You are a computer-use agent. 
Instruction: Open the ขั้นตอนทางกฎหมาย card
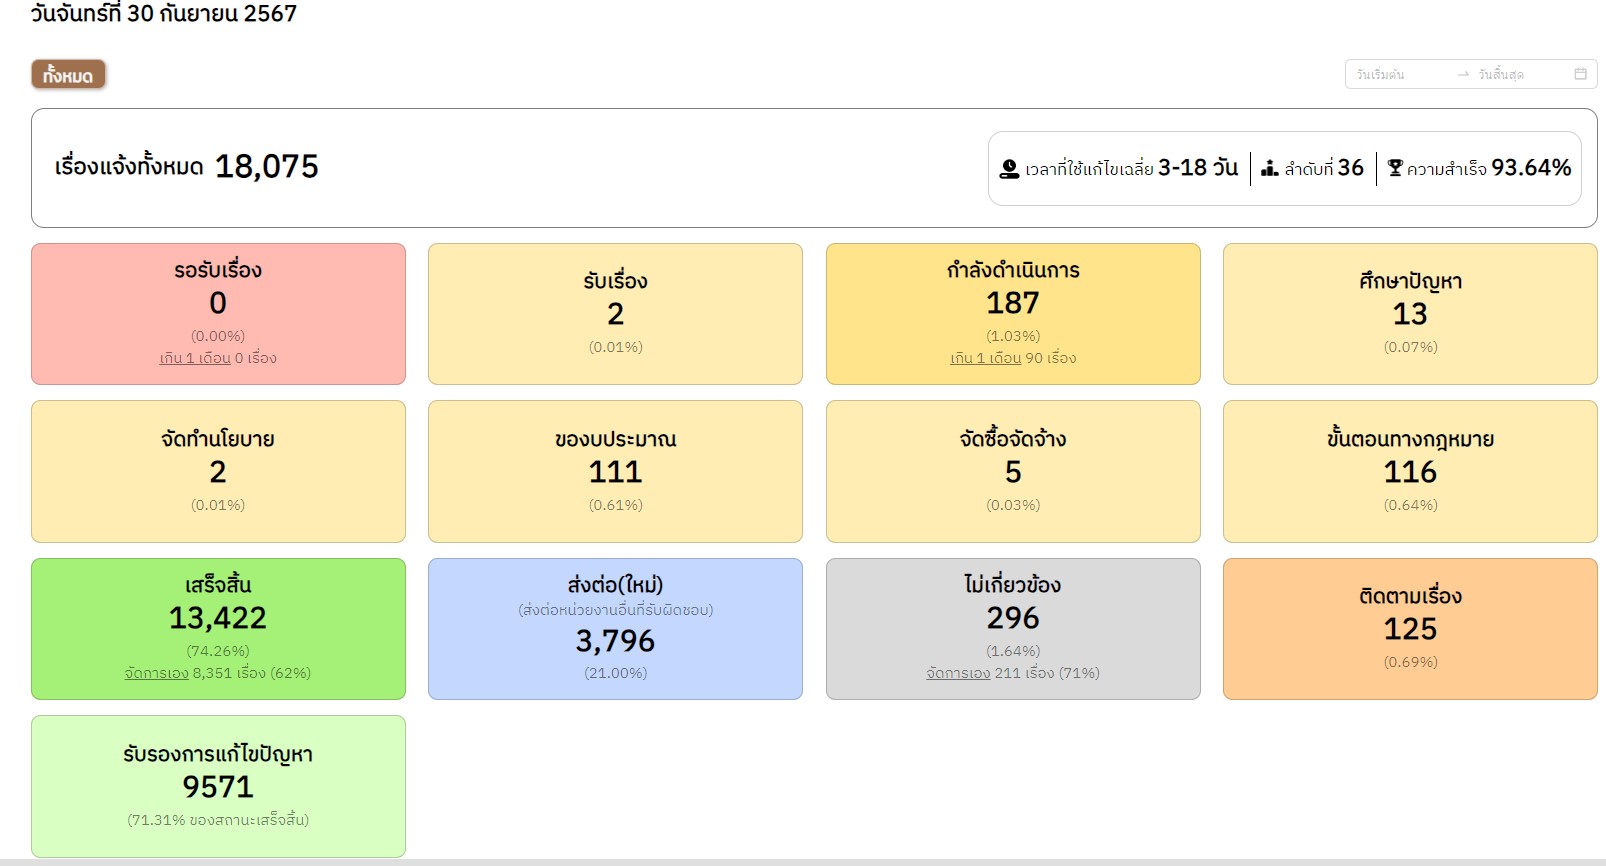pos(1410,471)
